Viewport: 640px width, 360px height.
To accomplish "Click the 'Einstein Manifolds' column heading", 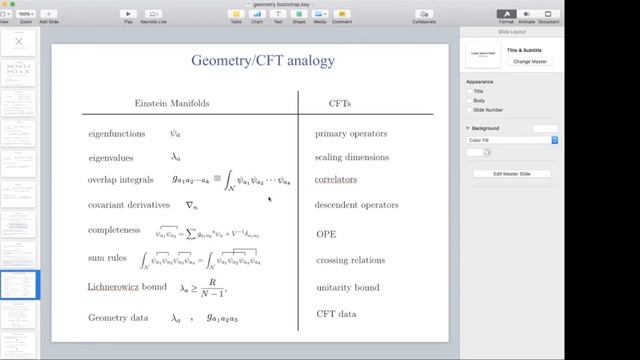I will (x=172, y=103).
